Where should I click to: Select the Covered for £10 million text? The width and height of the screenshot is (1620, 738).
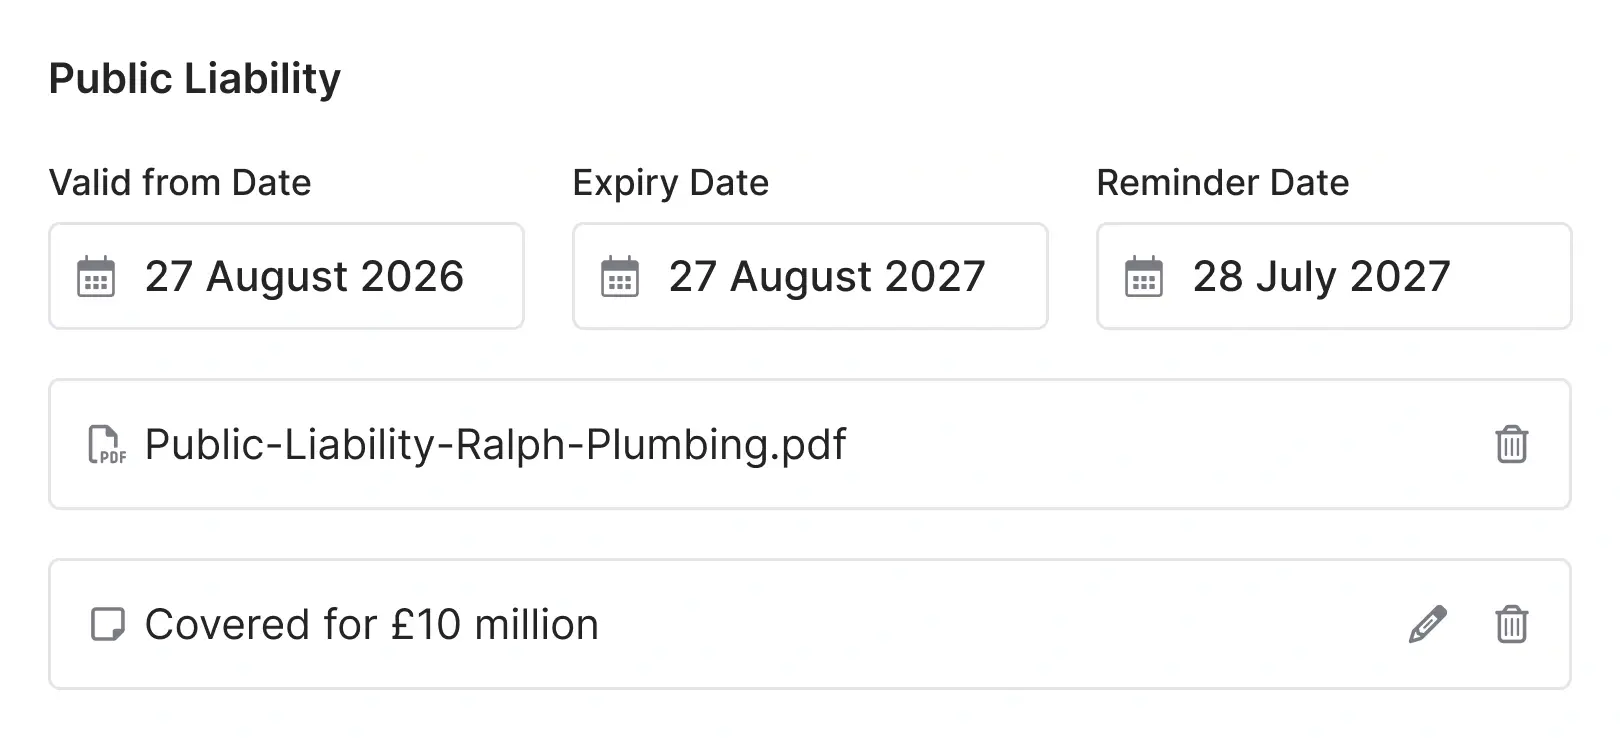coord(371,624)
